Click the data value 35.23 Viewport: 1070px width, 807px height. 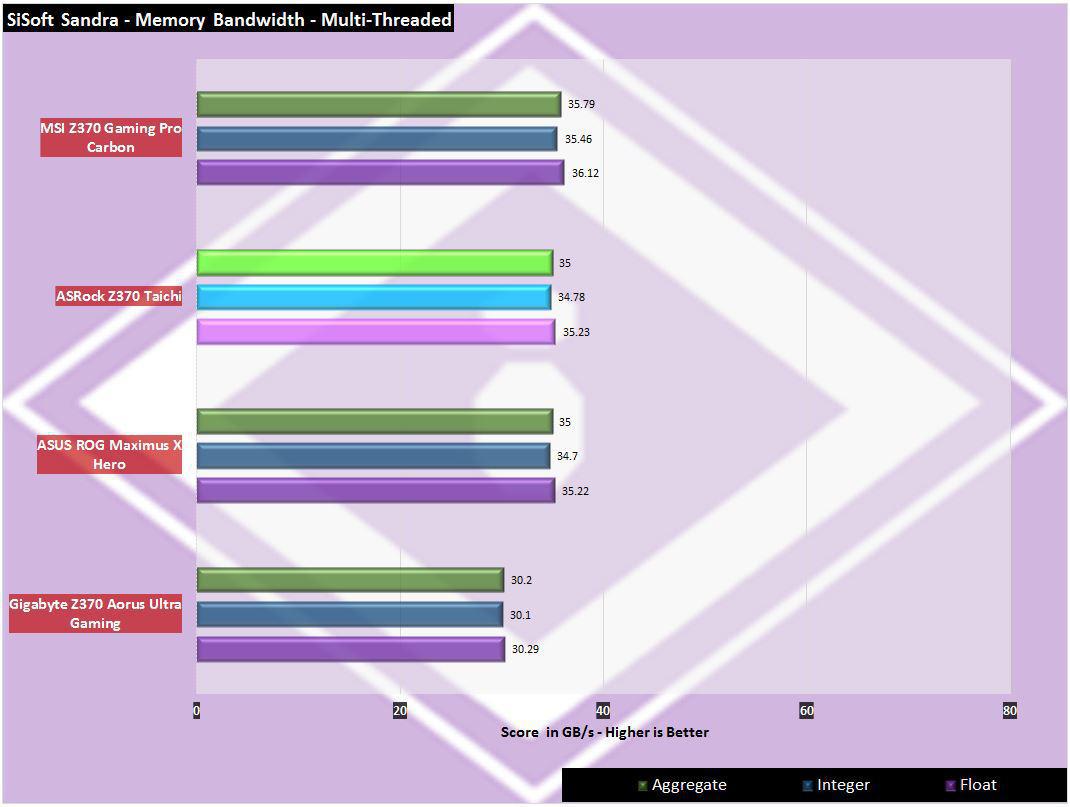[576, 332]
